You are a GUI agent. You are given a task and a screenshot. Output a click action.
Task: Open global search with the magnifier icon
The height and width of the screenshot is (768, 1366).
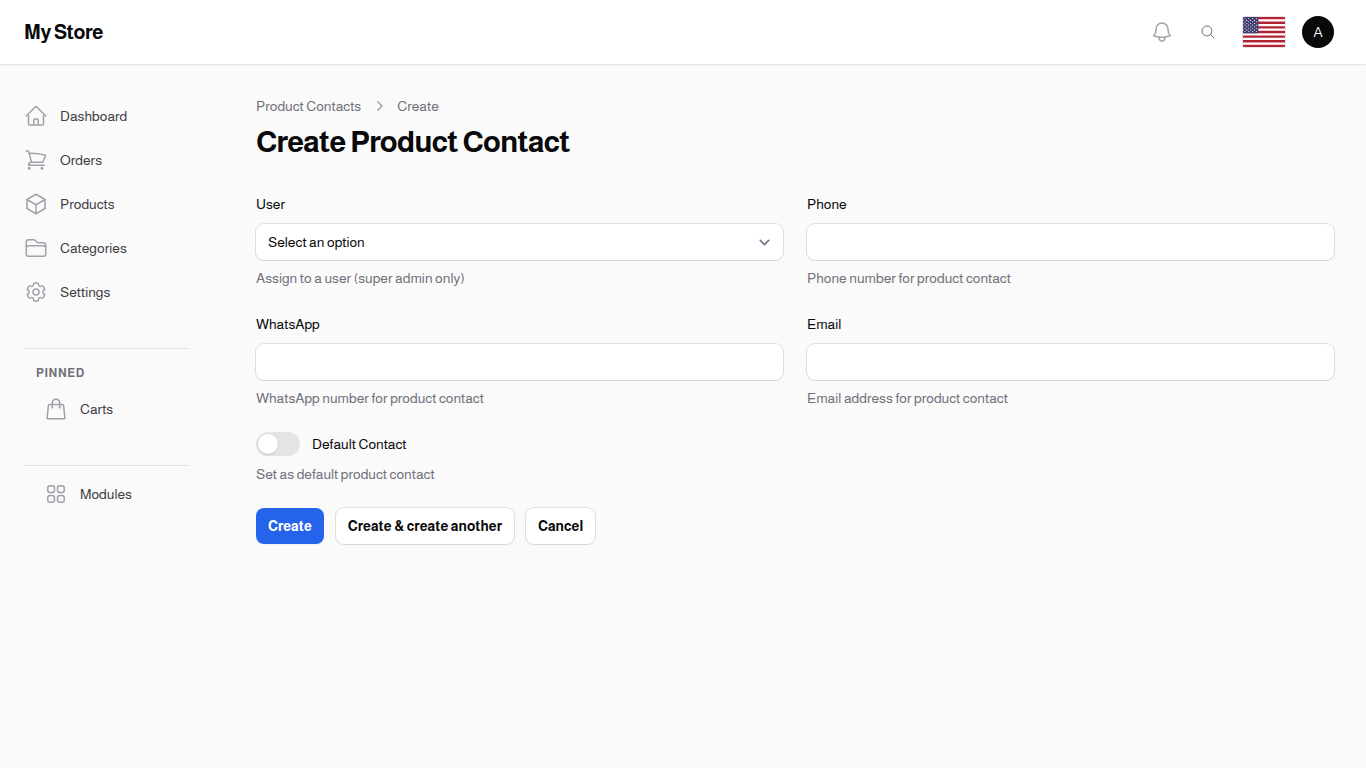(x=1208, y=31)
